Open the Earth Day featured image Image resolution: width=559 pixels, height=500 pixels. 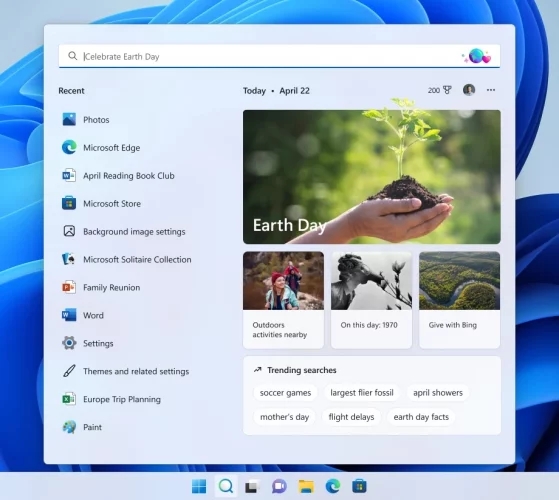pos(371,177)
